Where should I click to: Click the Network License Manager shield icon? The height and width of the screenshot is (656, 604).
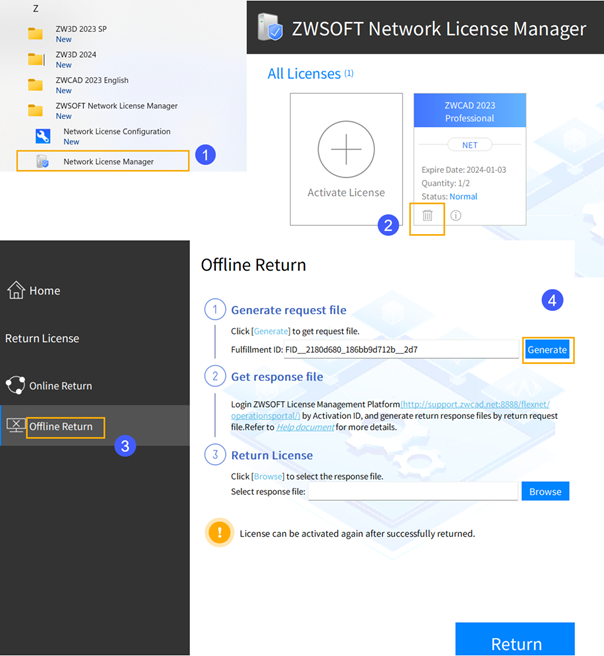tap(42, 161)
